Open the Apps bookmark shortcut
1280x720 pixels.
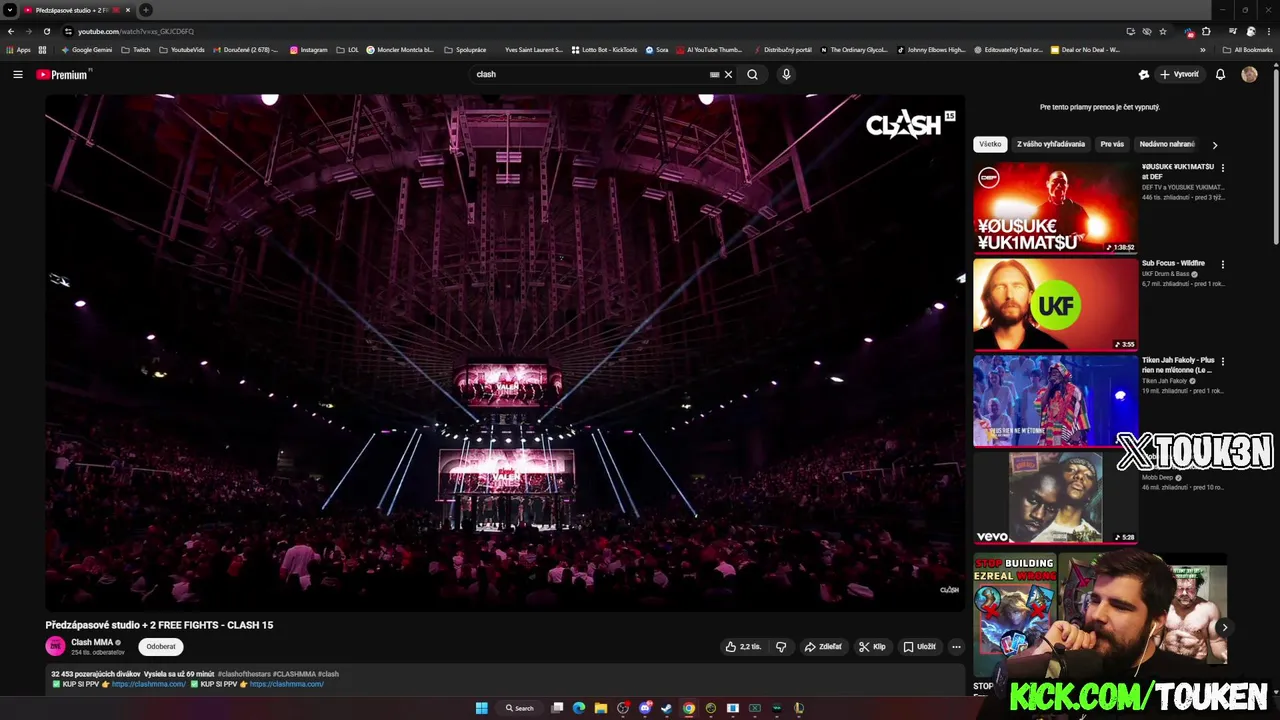tap(19, 50)
